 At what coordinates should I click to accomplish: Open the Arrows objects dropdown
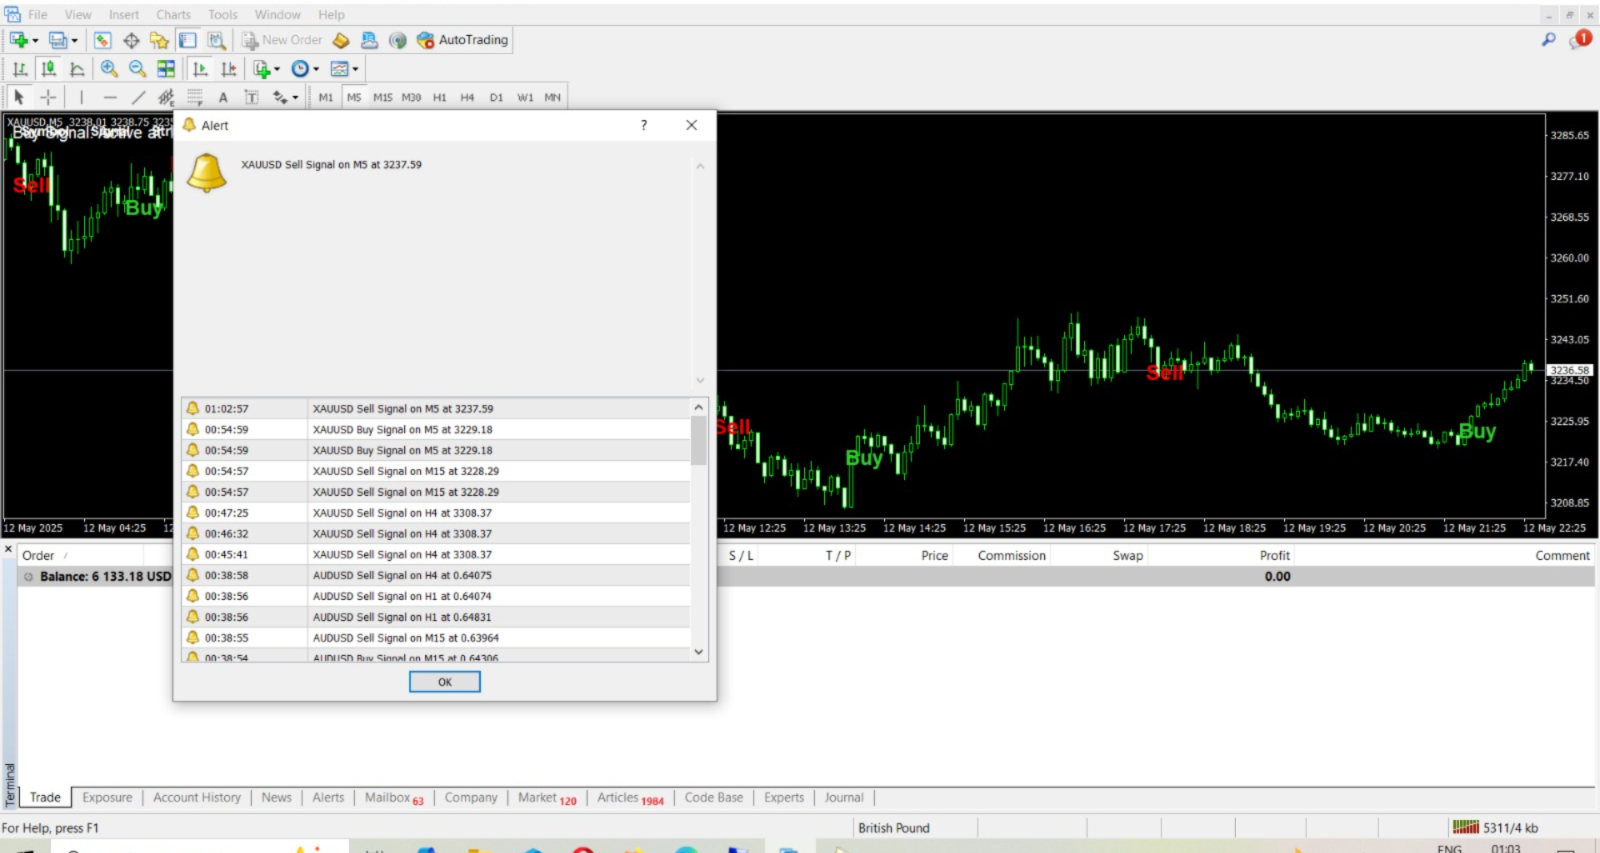tap(286, 97)
